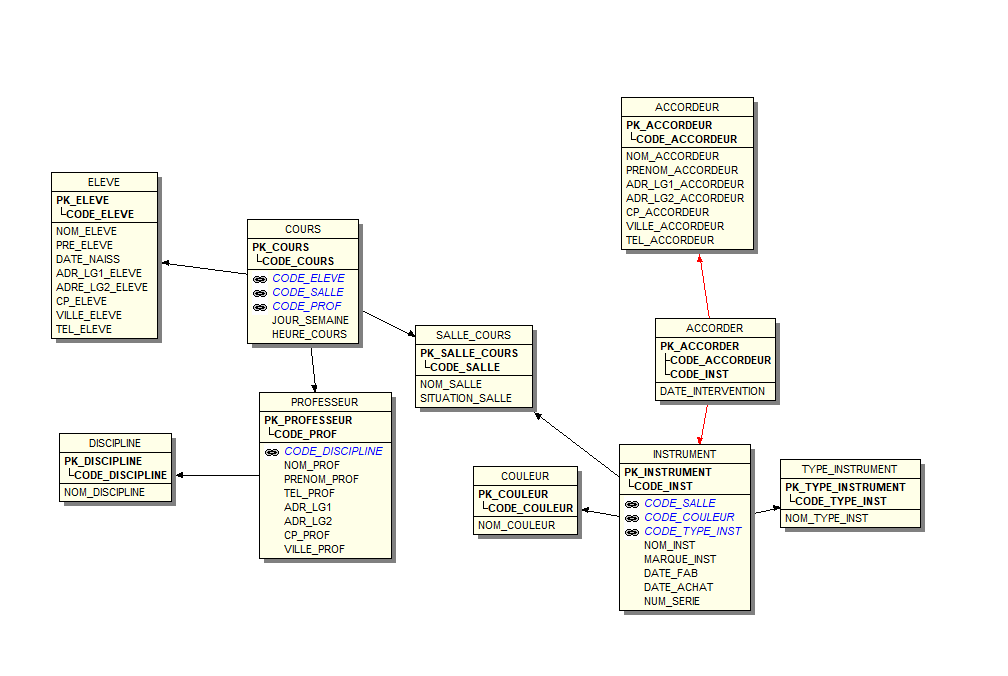Click the PK_INSTRUMENT primary key label
The width and height of the screenshot is (1008, 676).
click(668, 472)
